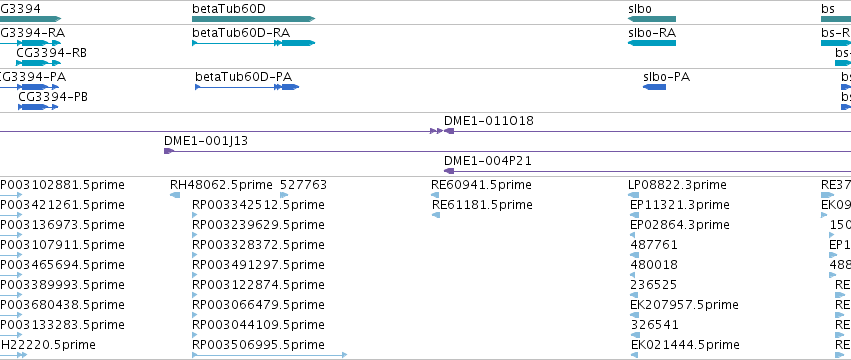Viewport: 851px width, 360px height.
Task: Select the RE60941.5prime EST label
Action: click(481, 185)
